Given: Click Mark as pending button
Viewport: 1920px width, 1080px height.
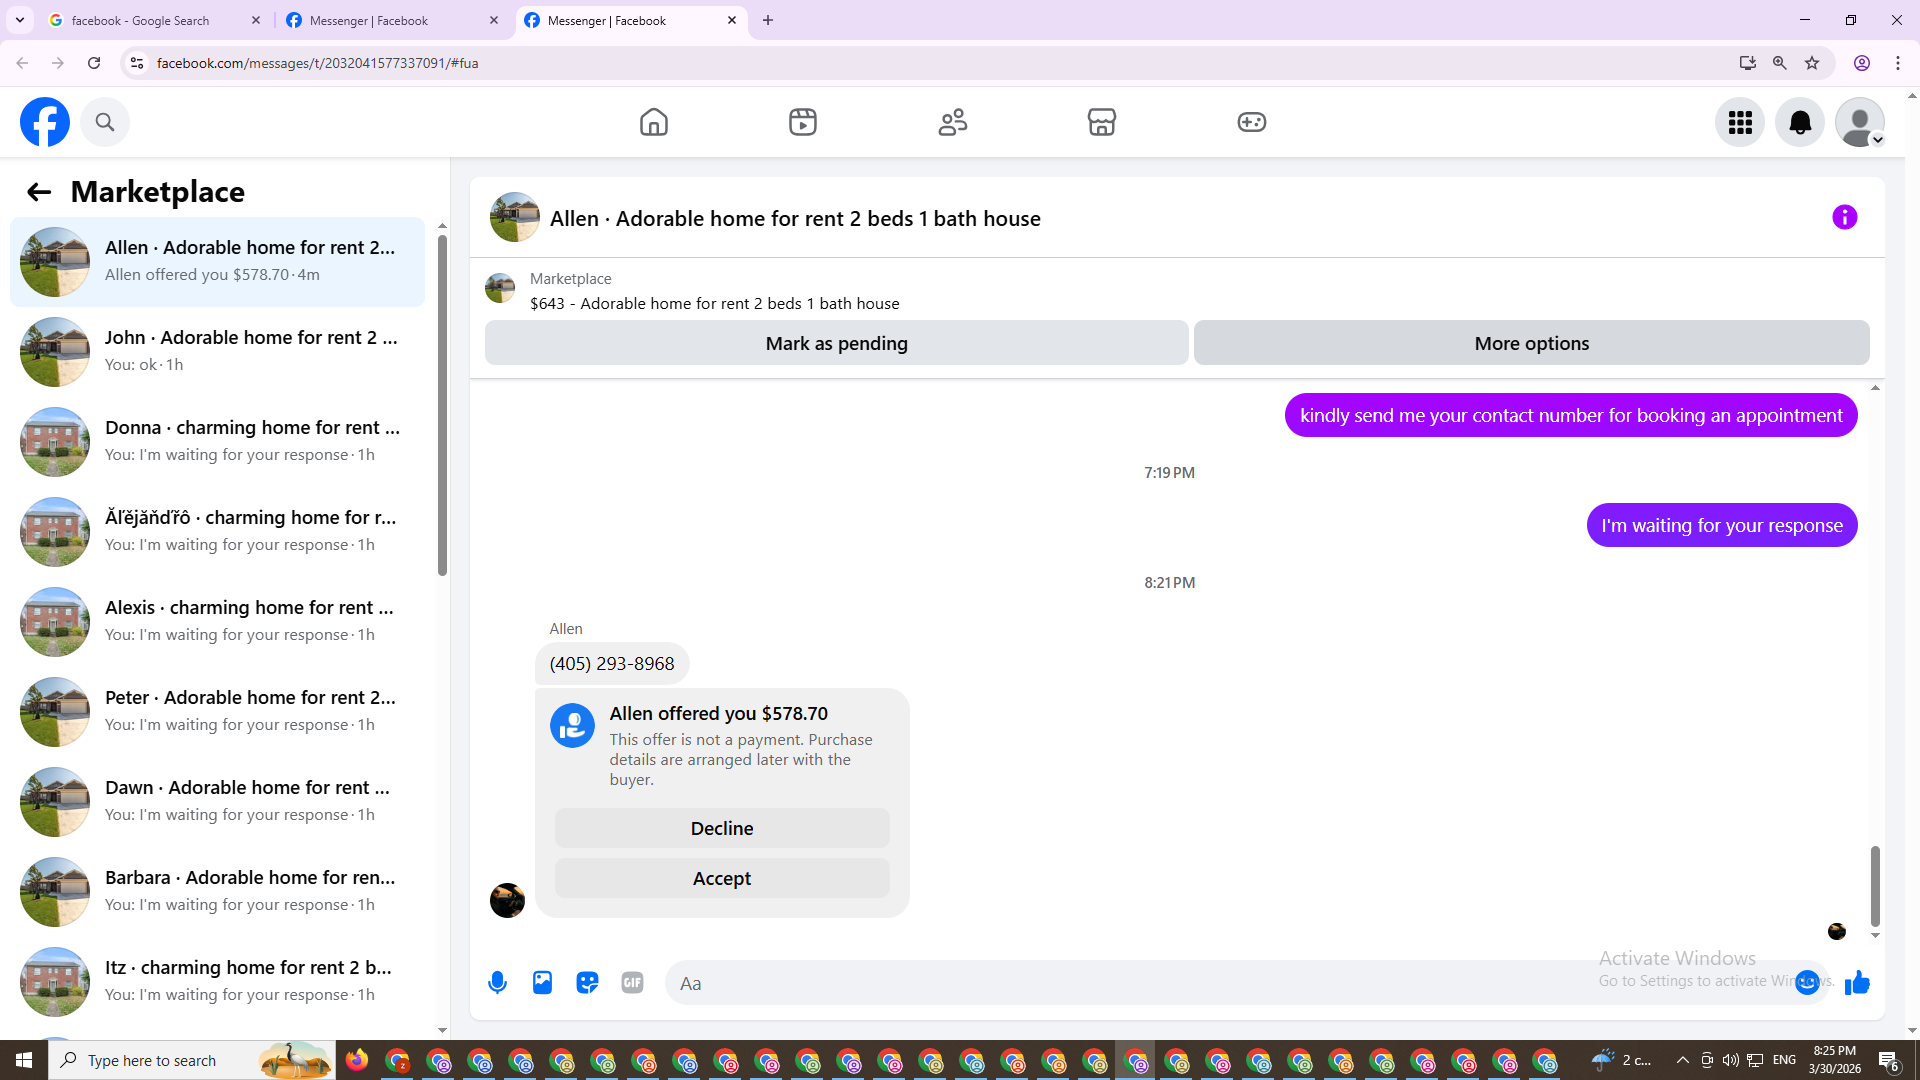Looking at the screenshot, I should pos(836,343).
